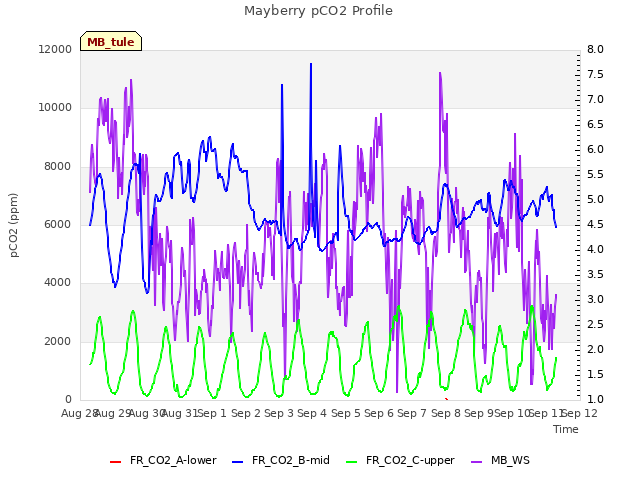Select the FR_CO2_C-upper legend label
640x480 pixels.
coord(410,460)
